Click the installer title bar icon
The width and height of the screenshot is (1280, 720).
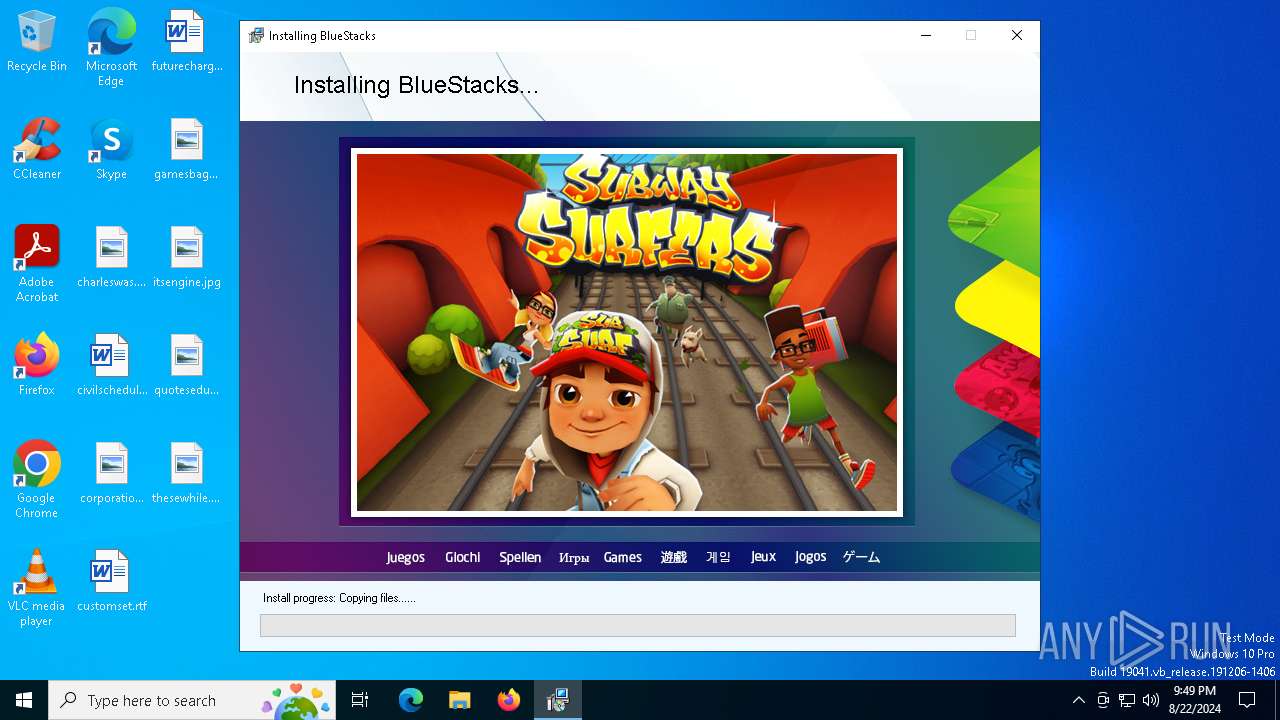click(257, 35)
